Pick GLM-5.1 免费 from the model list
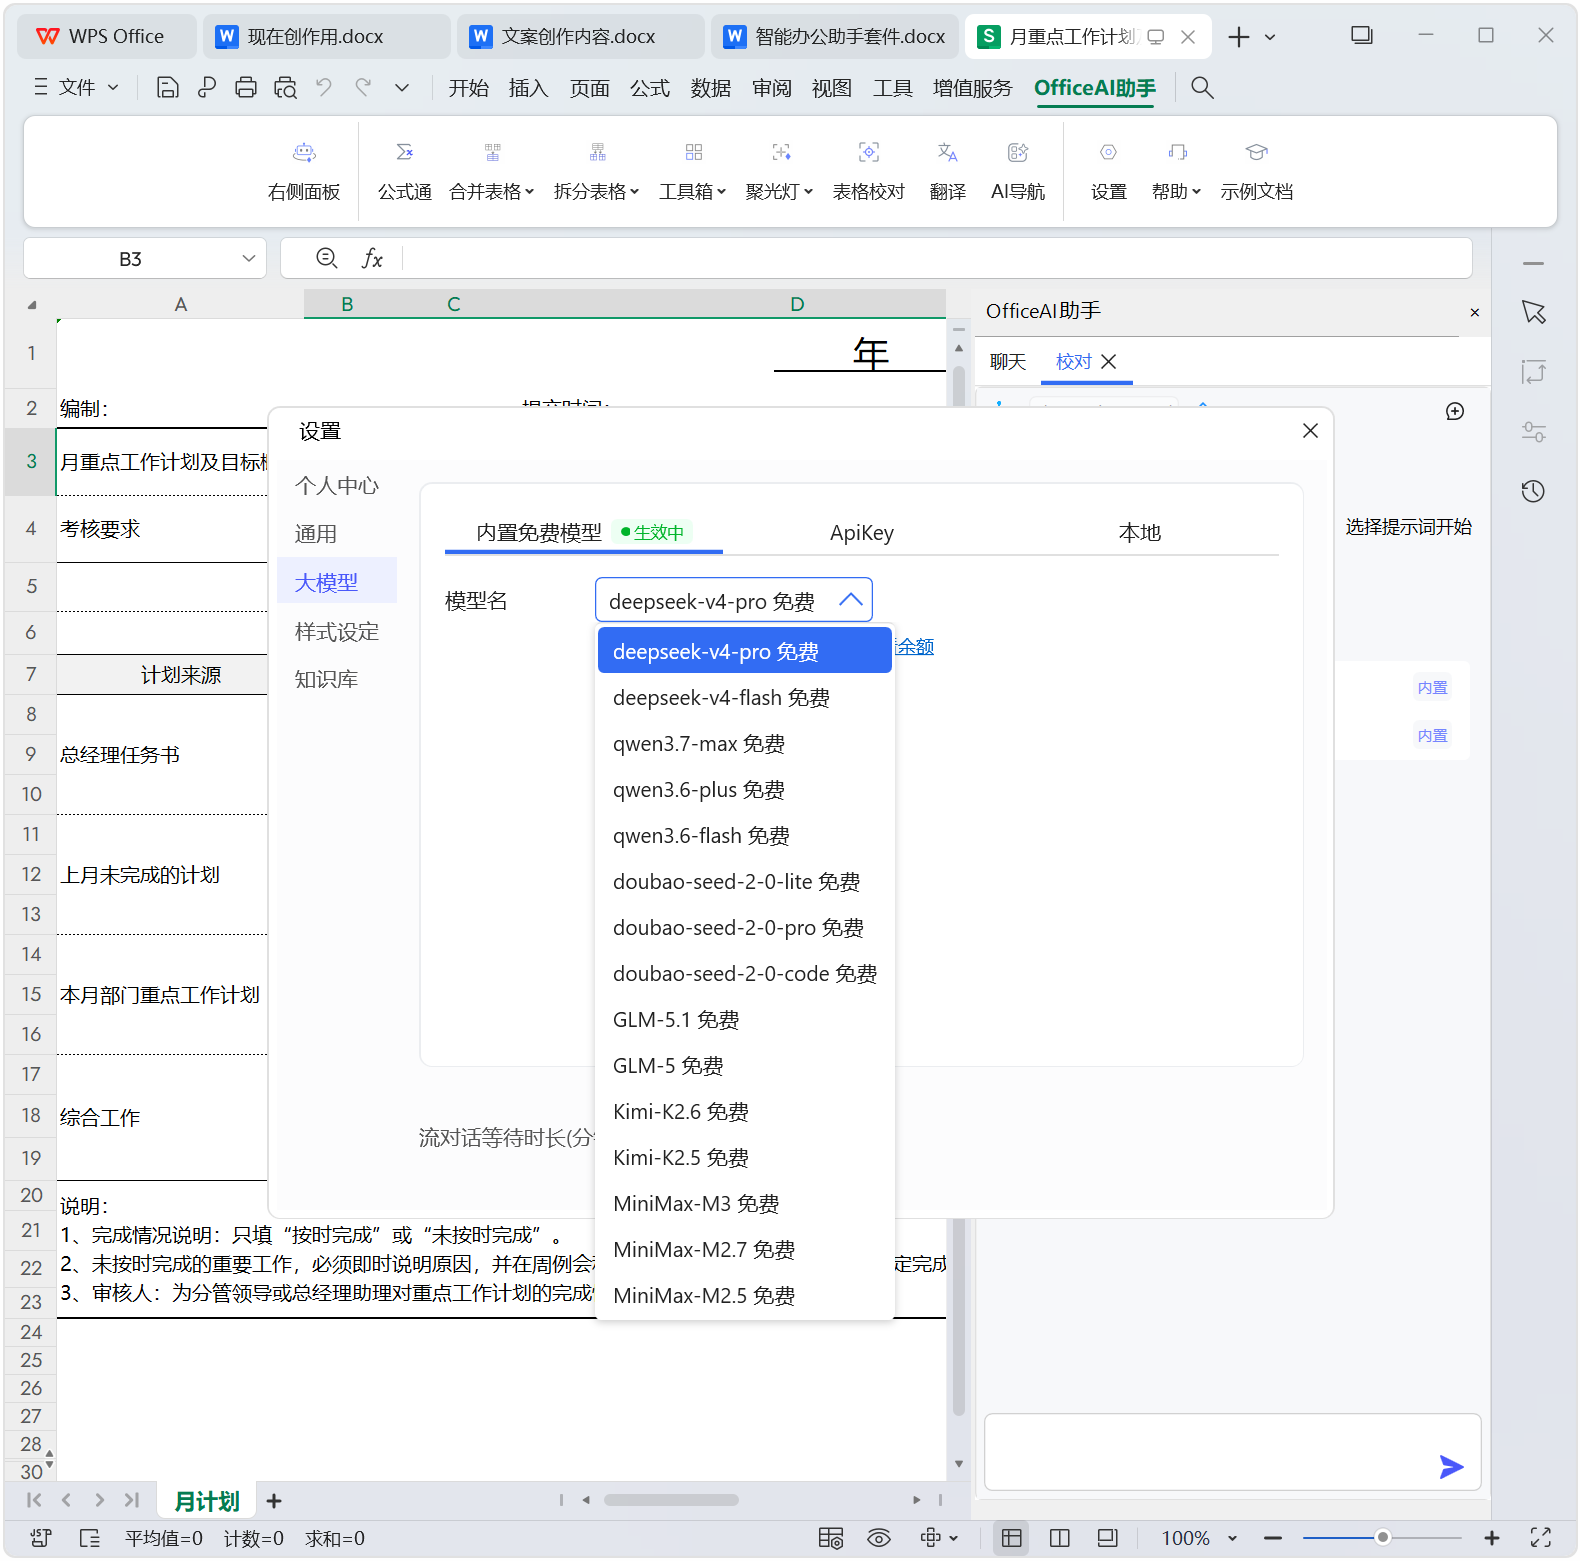This screenshot has height=1561, width=1580. [x=745, y=1020]
